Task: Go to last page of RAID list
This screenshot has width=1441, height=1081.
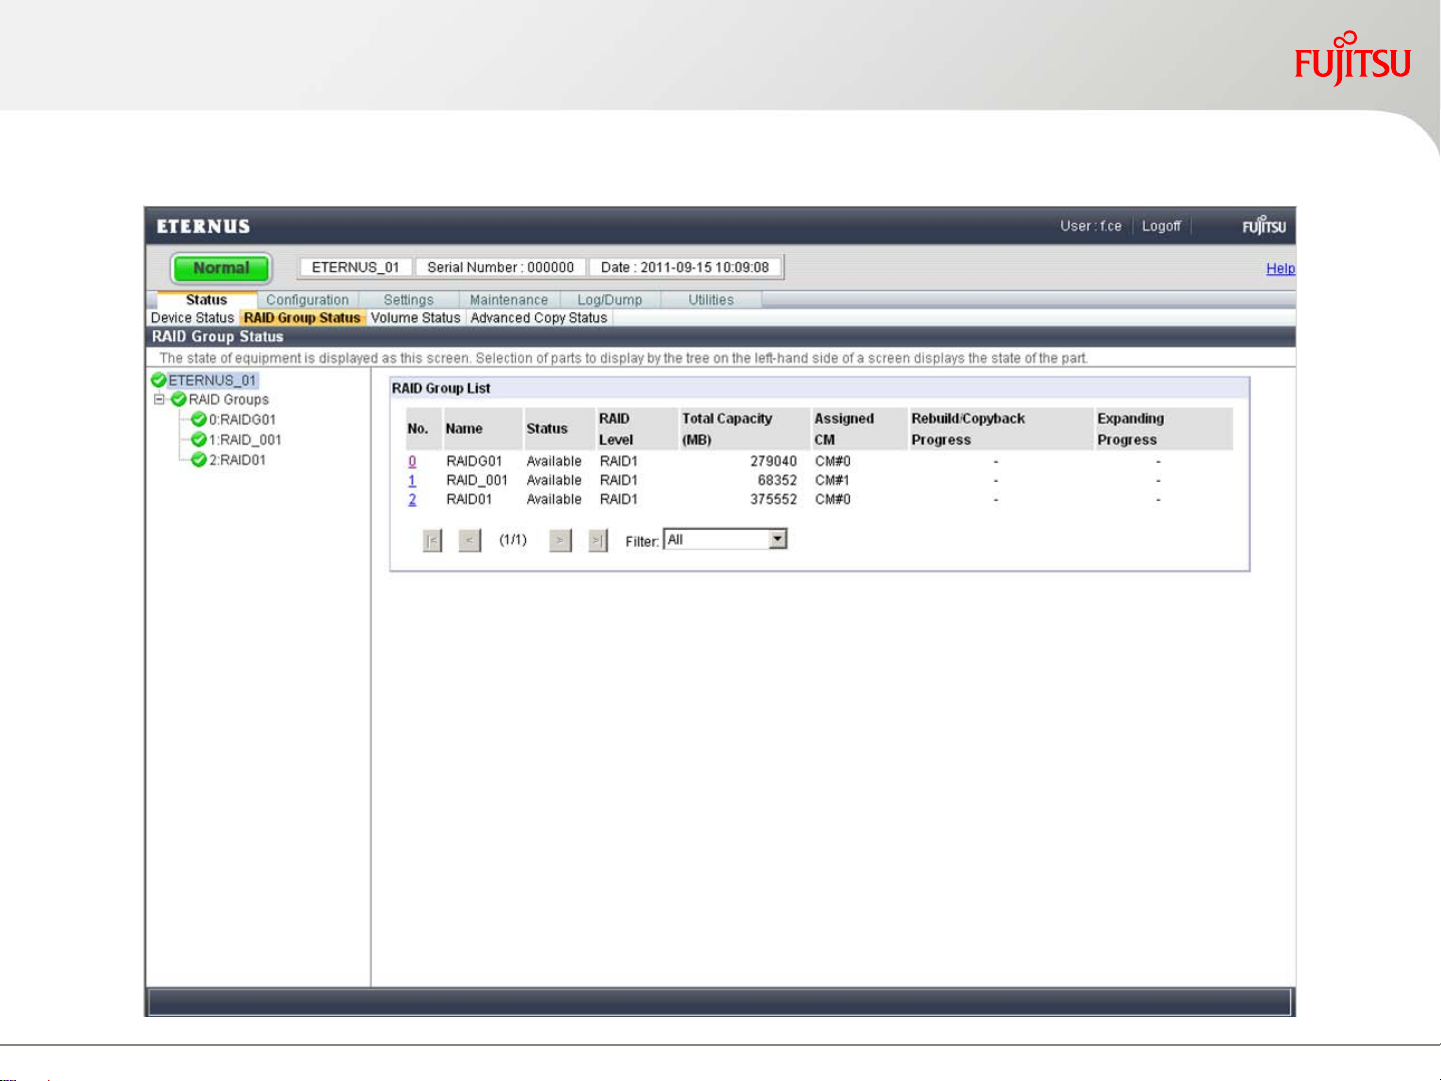Action: [x=598, y=541]
